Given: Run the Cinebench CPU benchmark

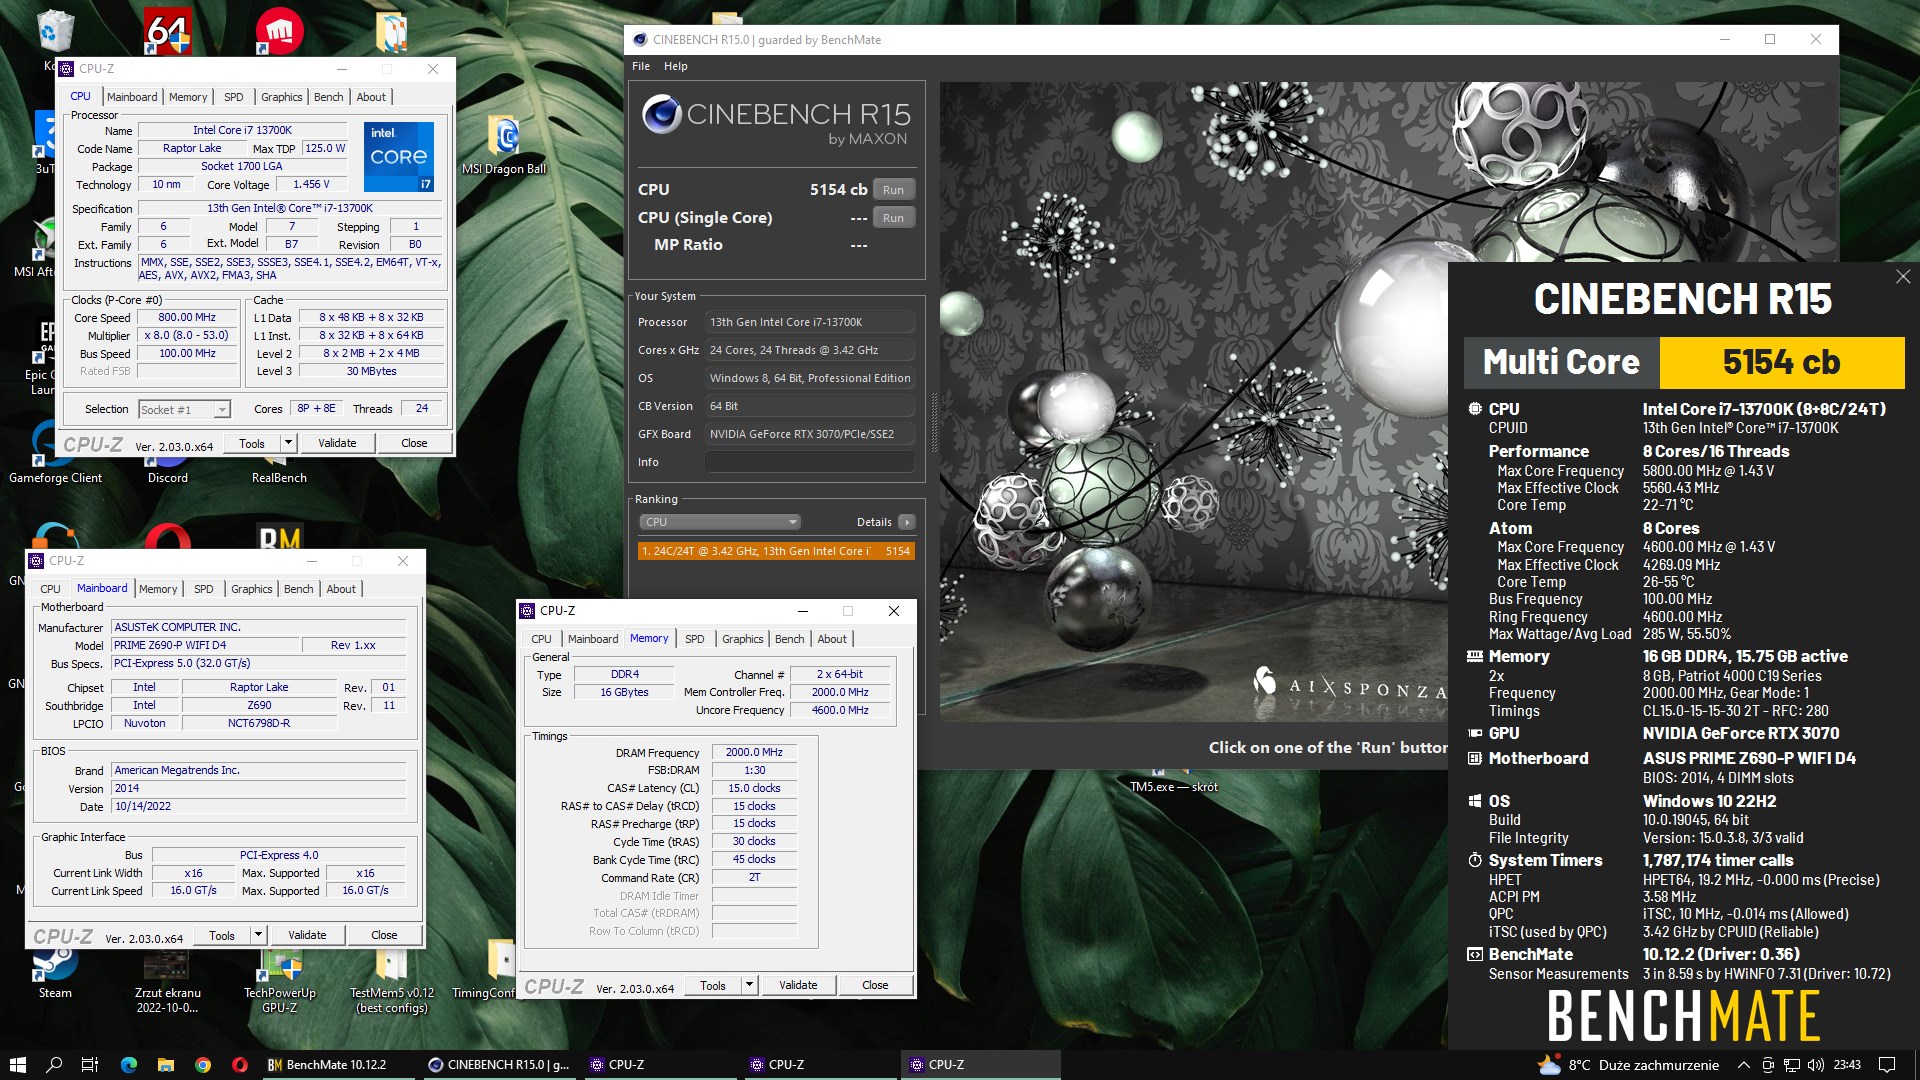Looking at the screenshot, I should point(893,190).
